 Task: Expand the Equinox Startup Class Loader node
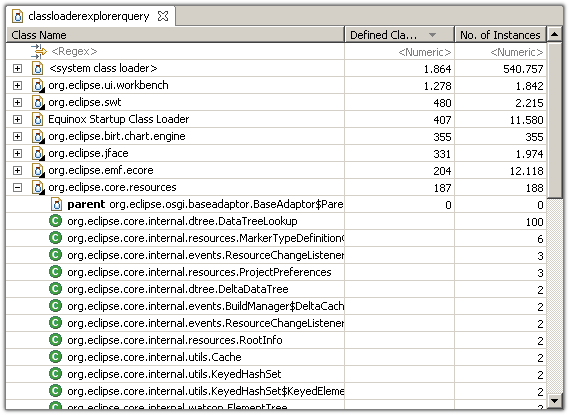point(17,119)
